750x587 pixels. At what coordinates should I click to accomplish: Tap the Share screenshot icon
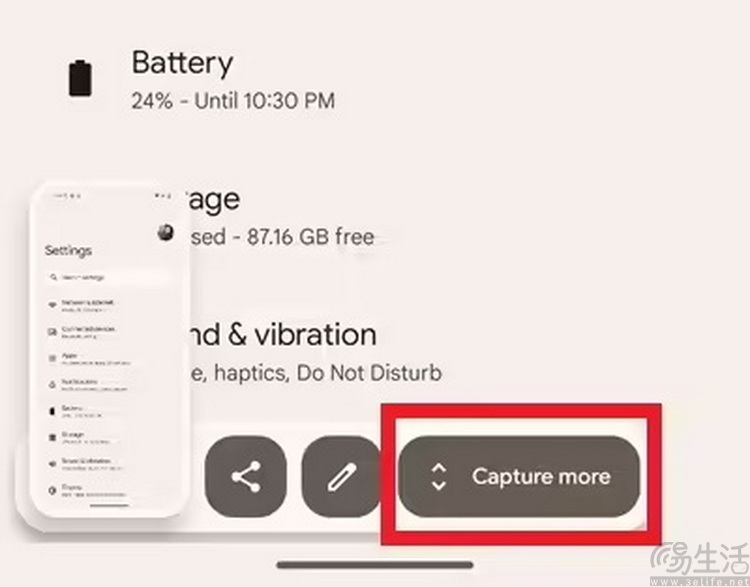click(246, 476)
